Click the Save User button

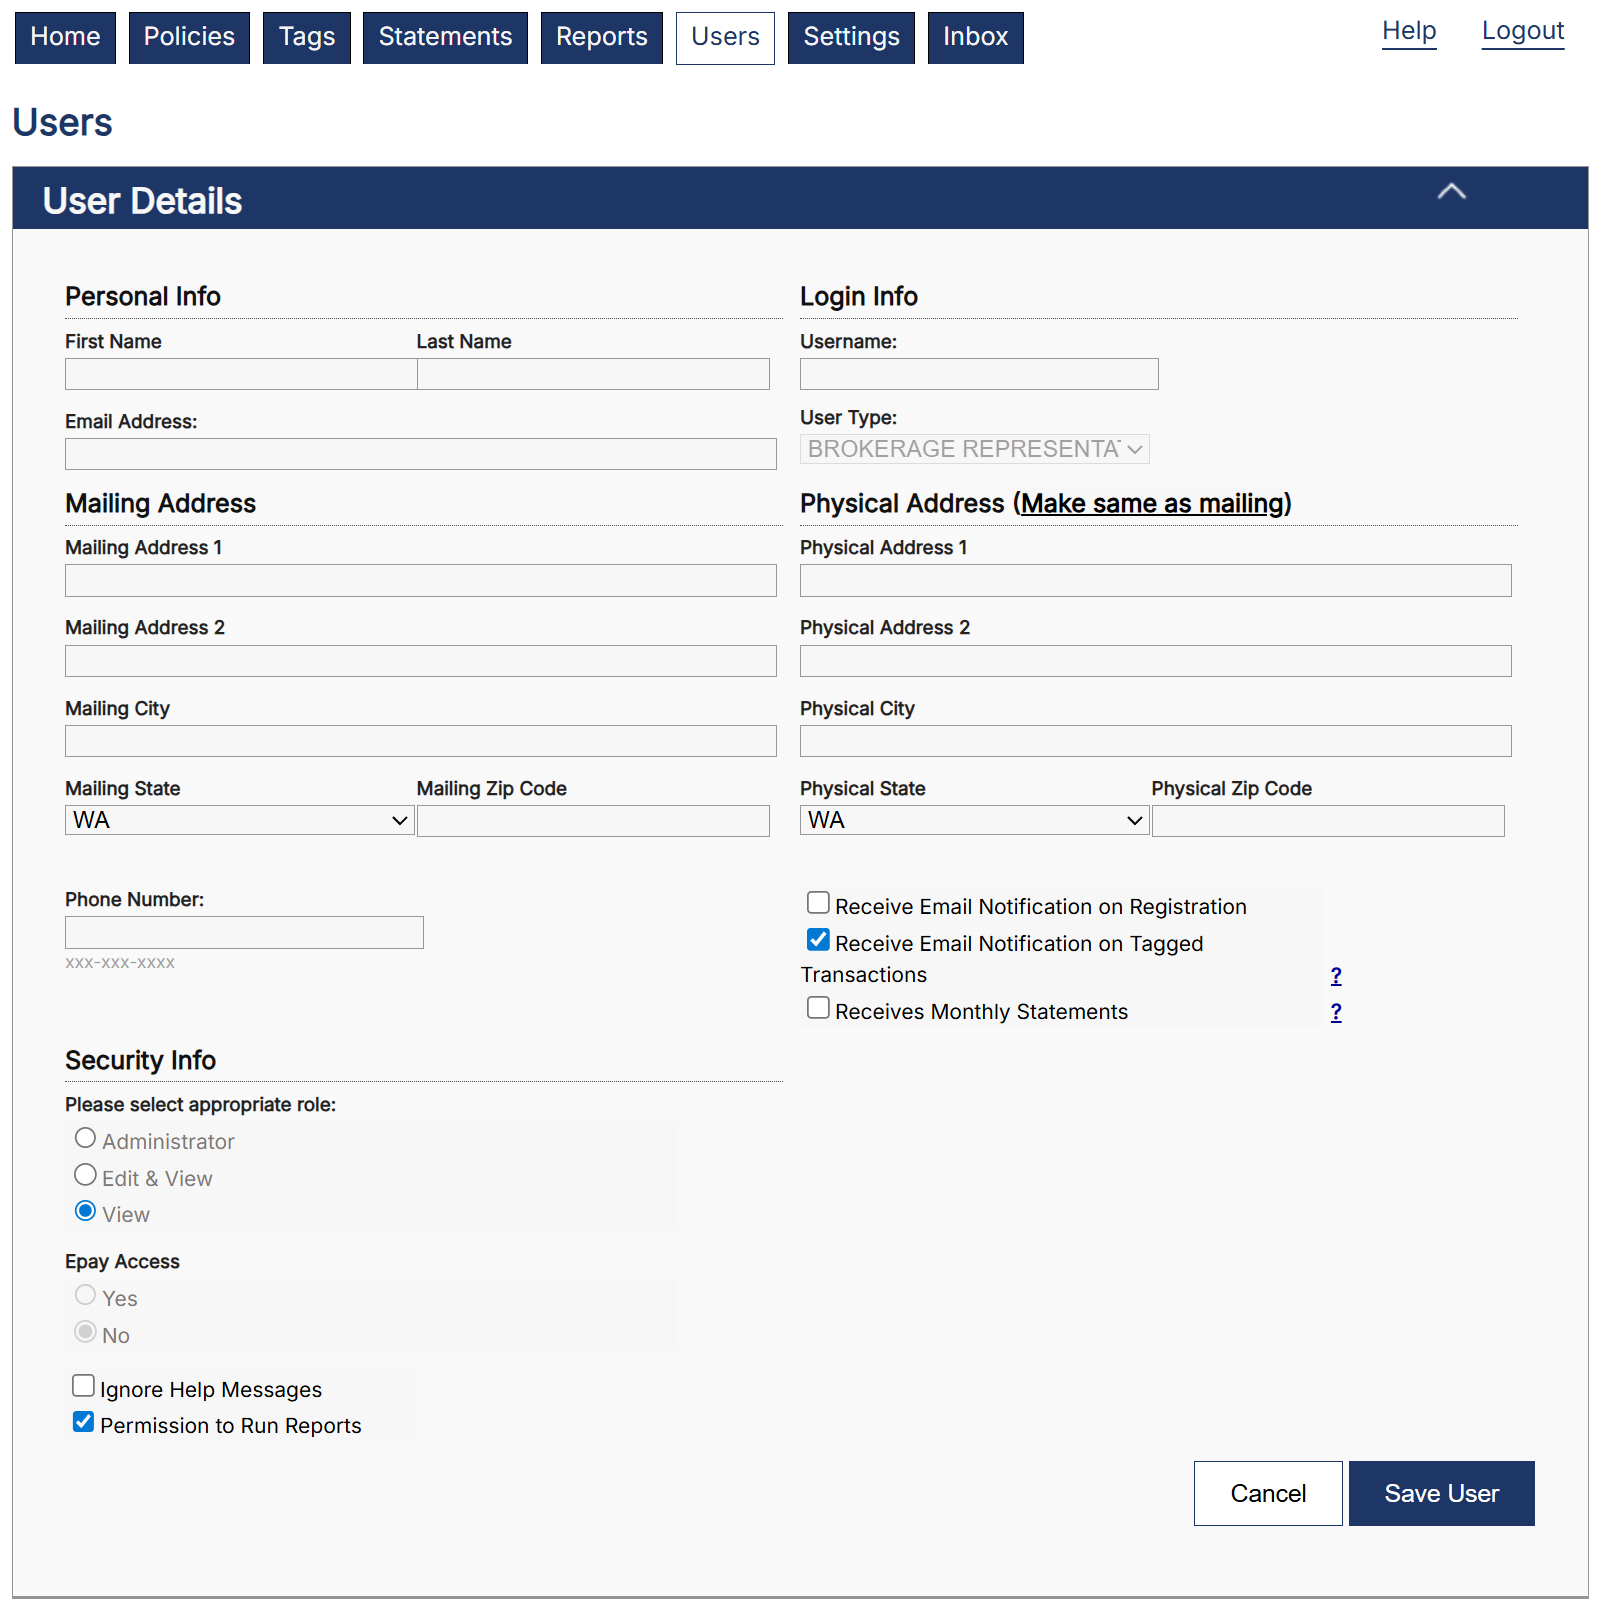[x=1442, y=1493]
